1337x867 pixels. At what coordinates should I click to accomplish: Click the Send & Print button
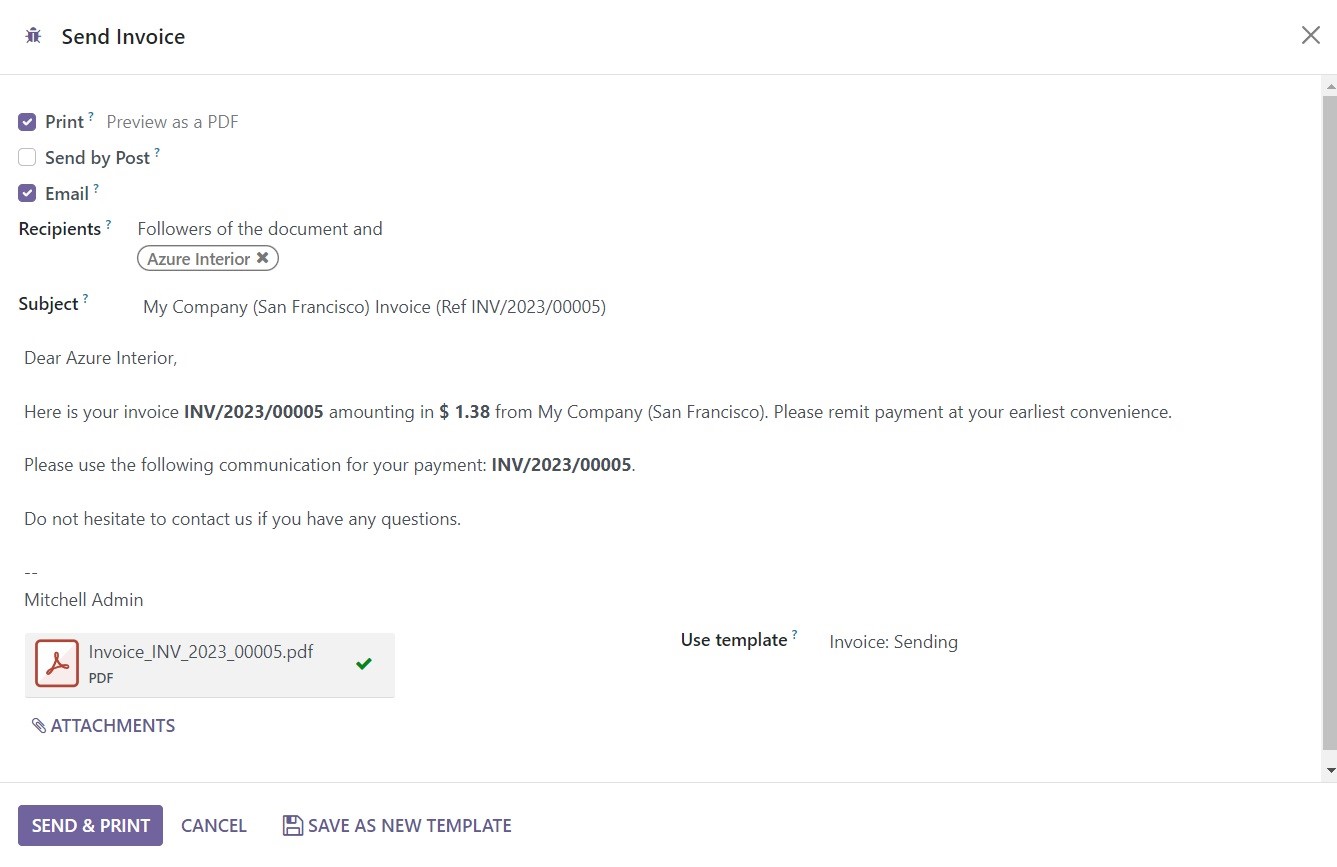pyautogui.click(x=90, y=826)
